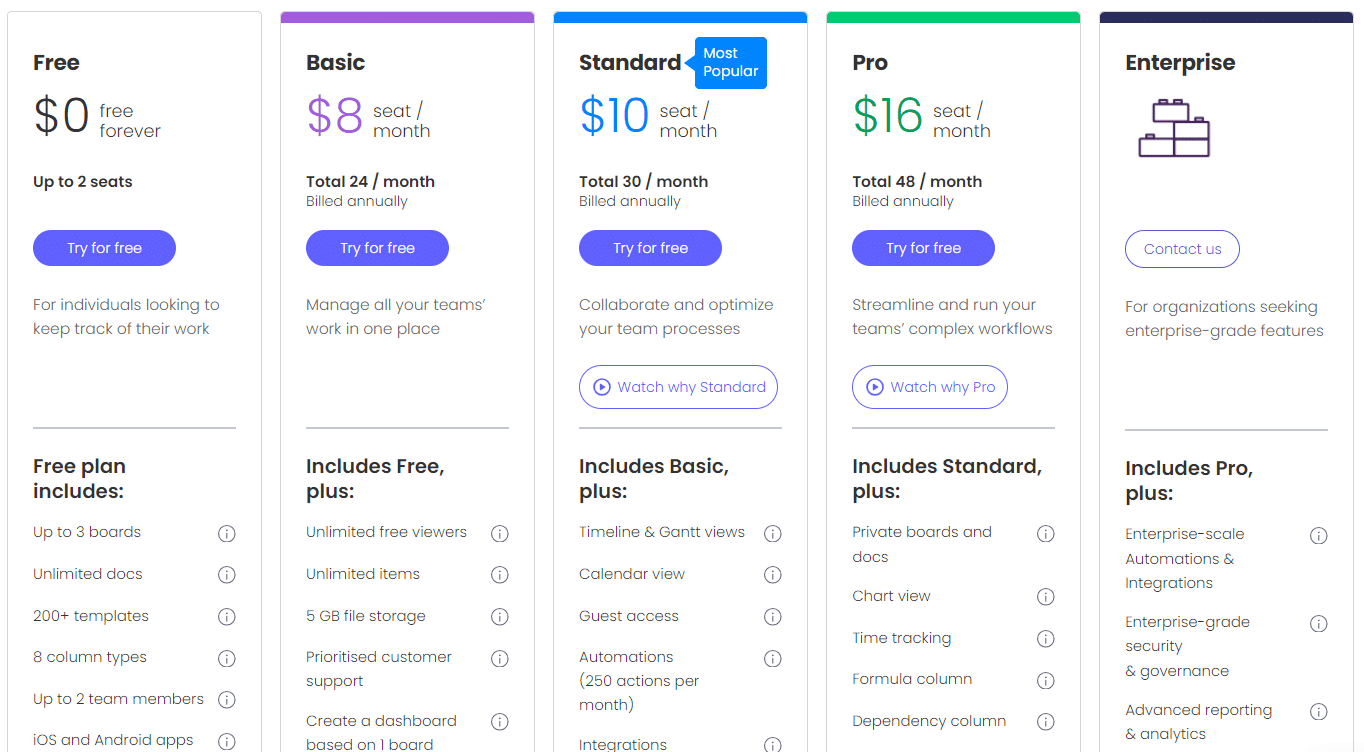This screenshot has height=752, width=1364.
Task: Click info icon next to Dependency column
Action: tap(1046, 722)
